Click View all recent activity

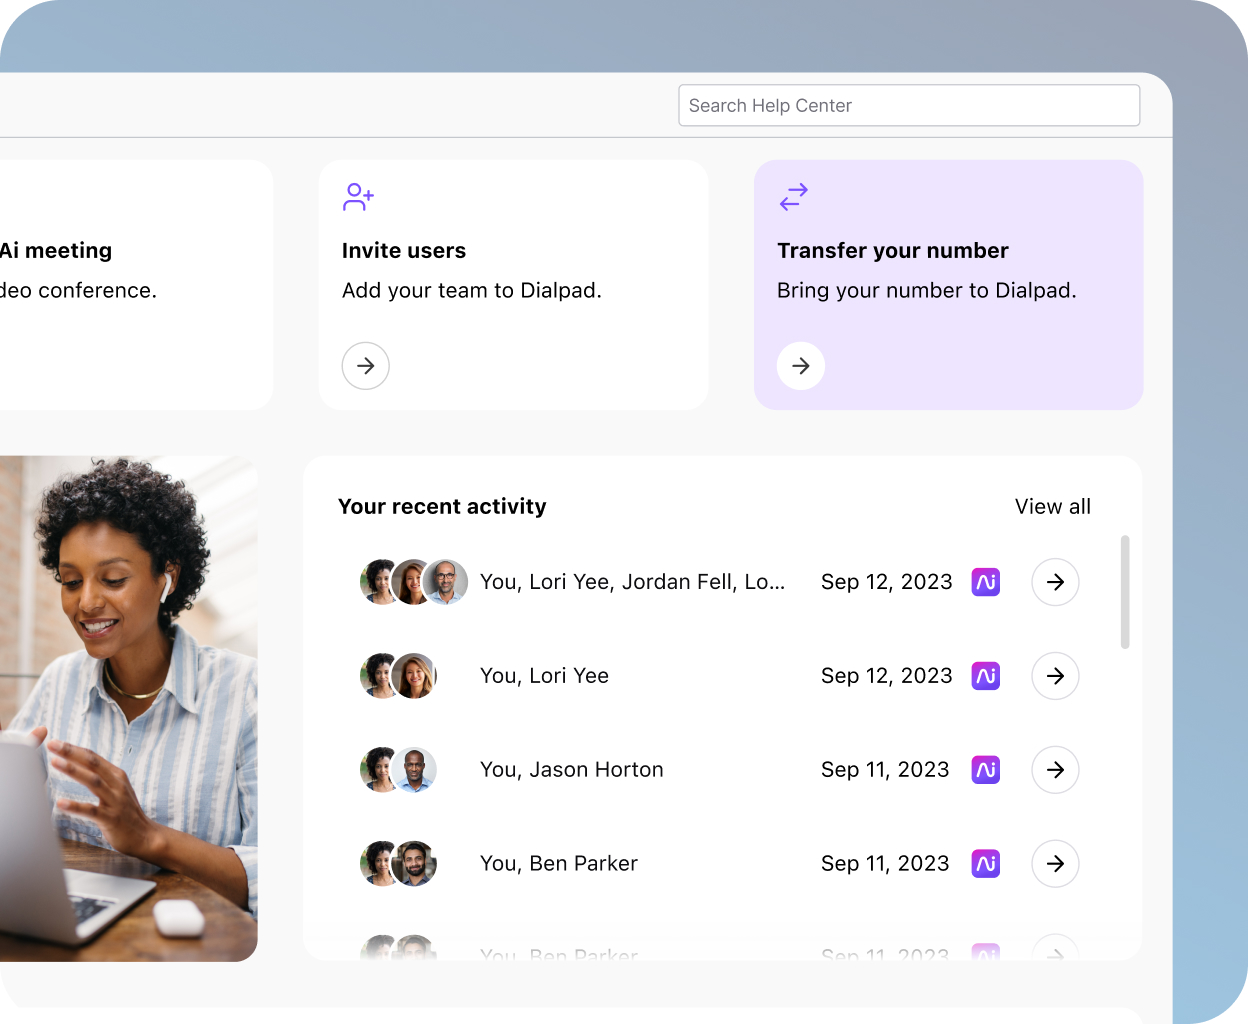1053,507
